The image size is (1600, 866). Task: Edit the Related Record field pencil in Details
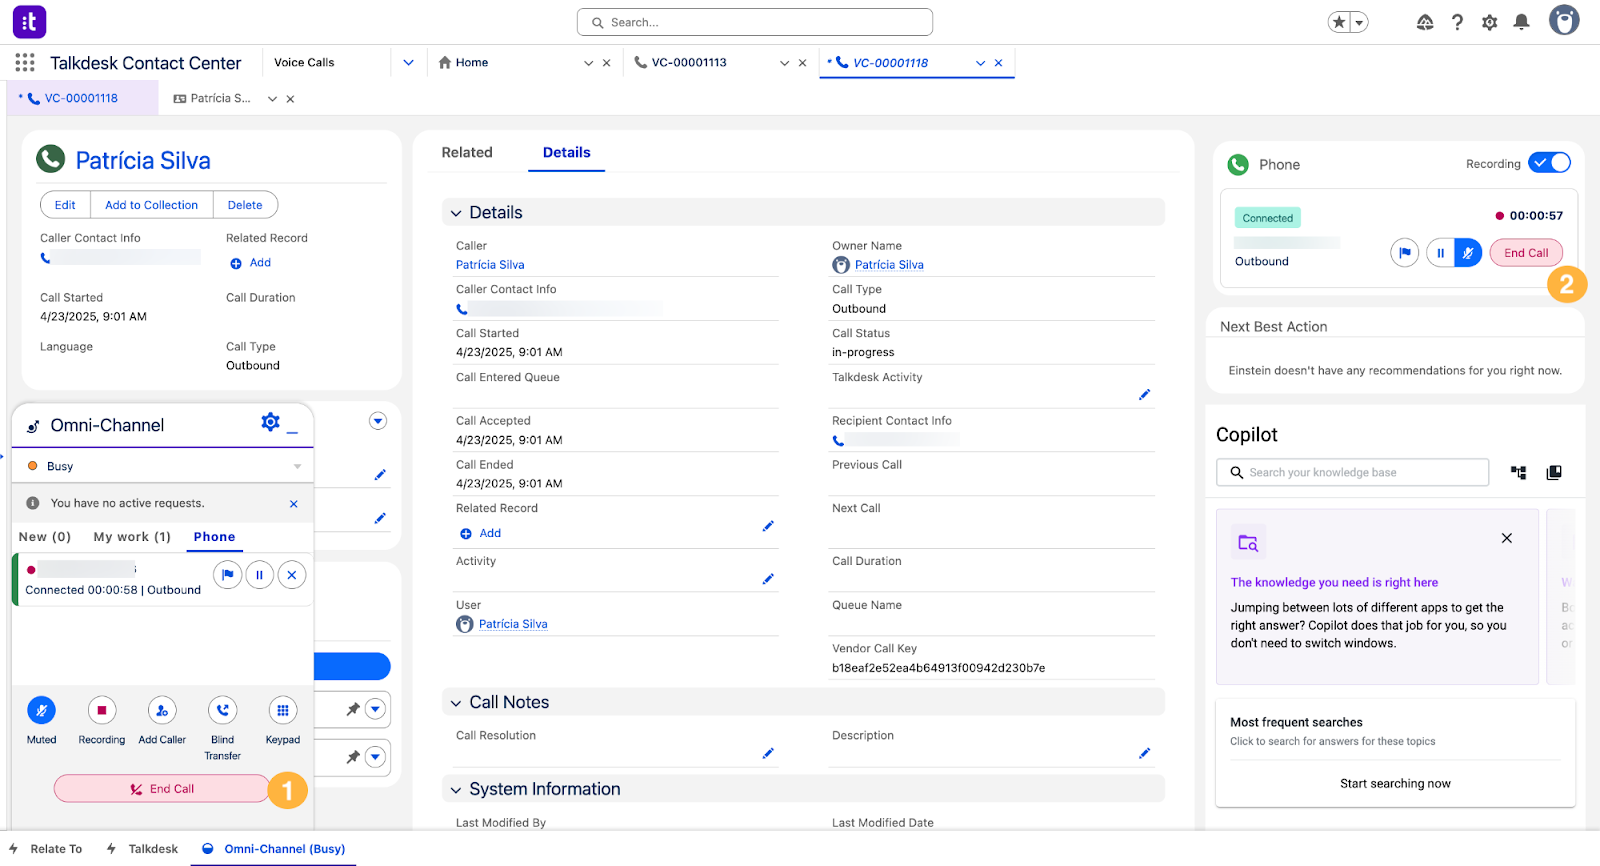tap(768, 526)
